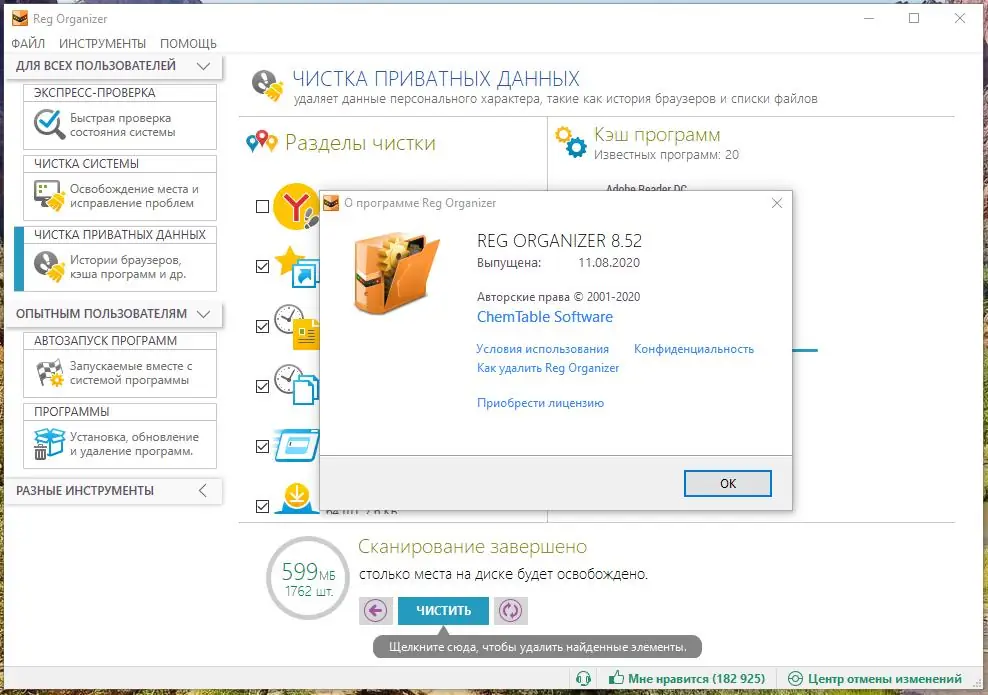Click the express check magnifier icon
This screenshot has height=695, width=988.
coord(49,124)
